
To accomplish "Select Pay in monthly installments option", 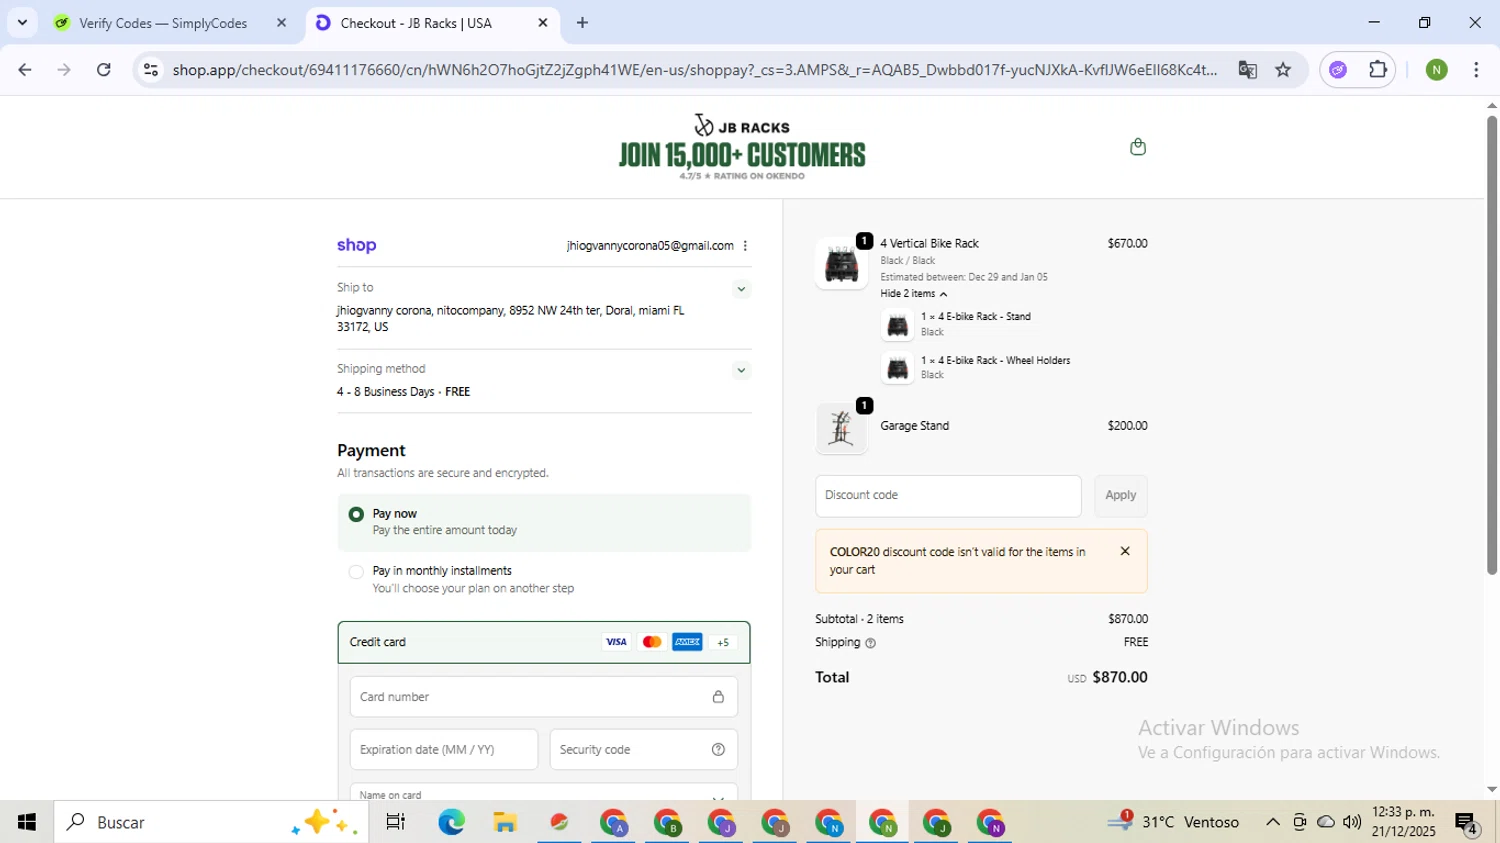I will pyautogui.click(x=356, y=572).
